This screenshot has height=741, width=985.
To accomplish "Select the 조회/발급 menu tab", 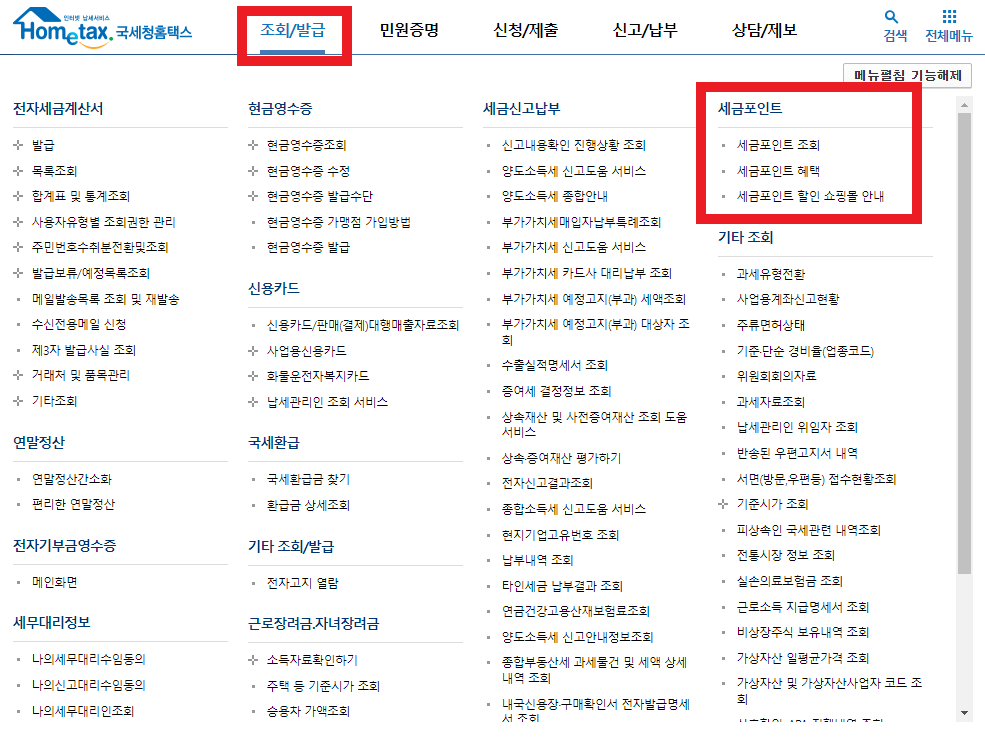I will pos(295,30).
